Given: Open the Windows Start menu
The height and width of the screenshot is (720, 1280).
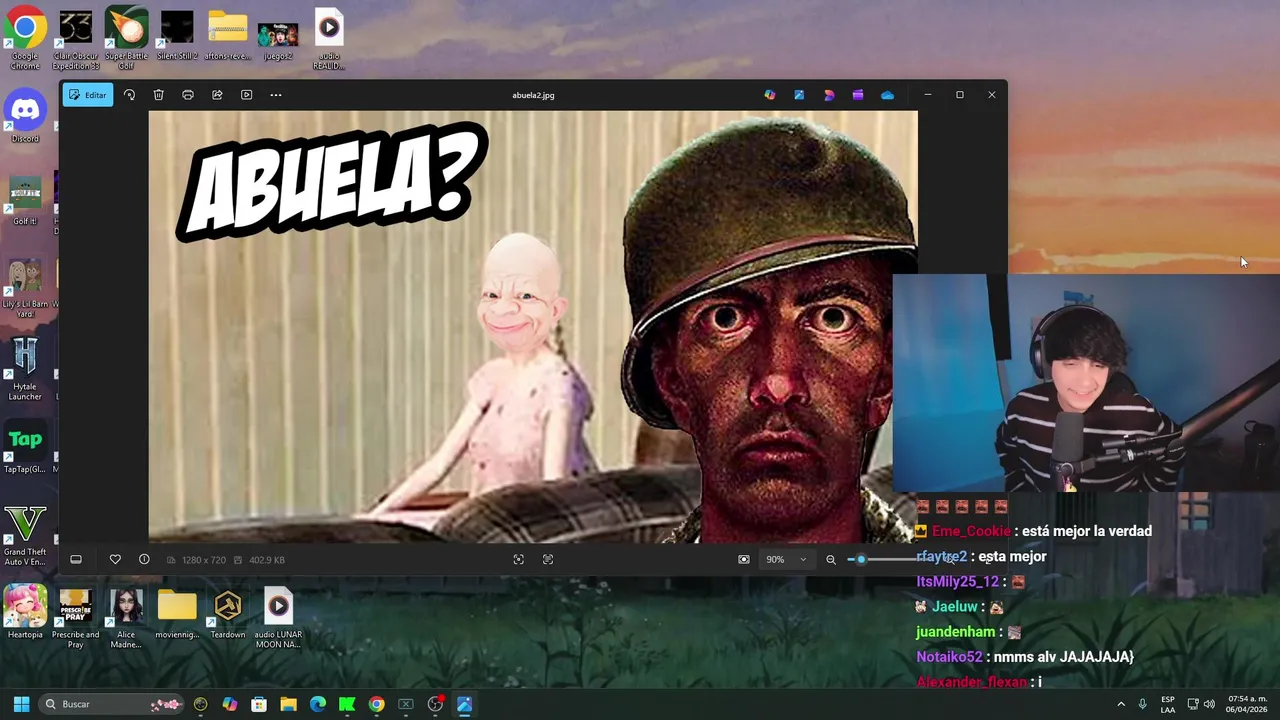Looking at the screenshot, I should pyautogui.click(x=21, y=704).
